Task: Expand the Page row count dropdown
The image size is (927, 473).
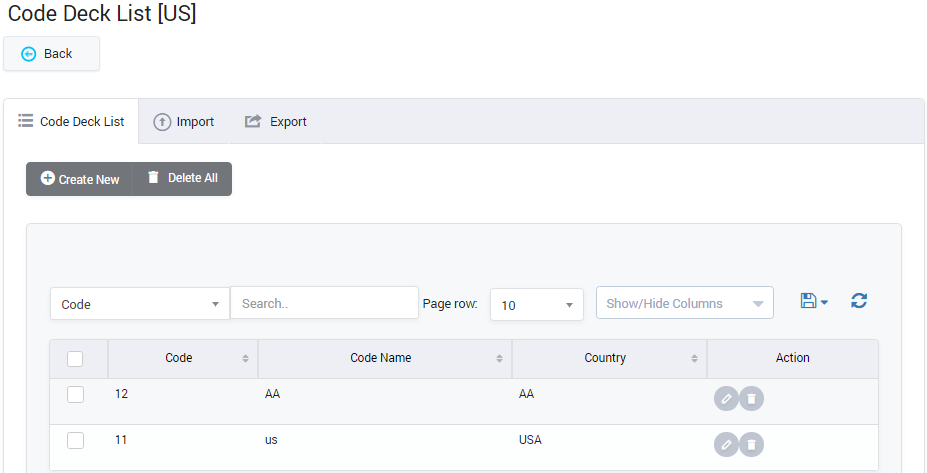Action: (537, 305)
